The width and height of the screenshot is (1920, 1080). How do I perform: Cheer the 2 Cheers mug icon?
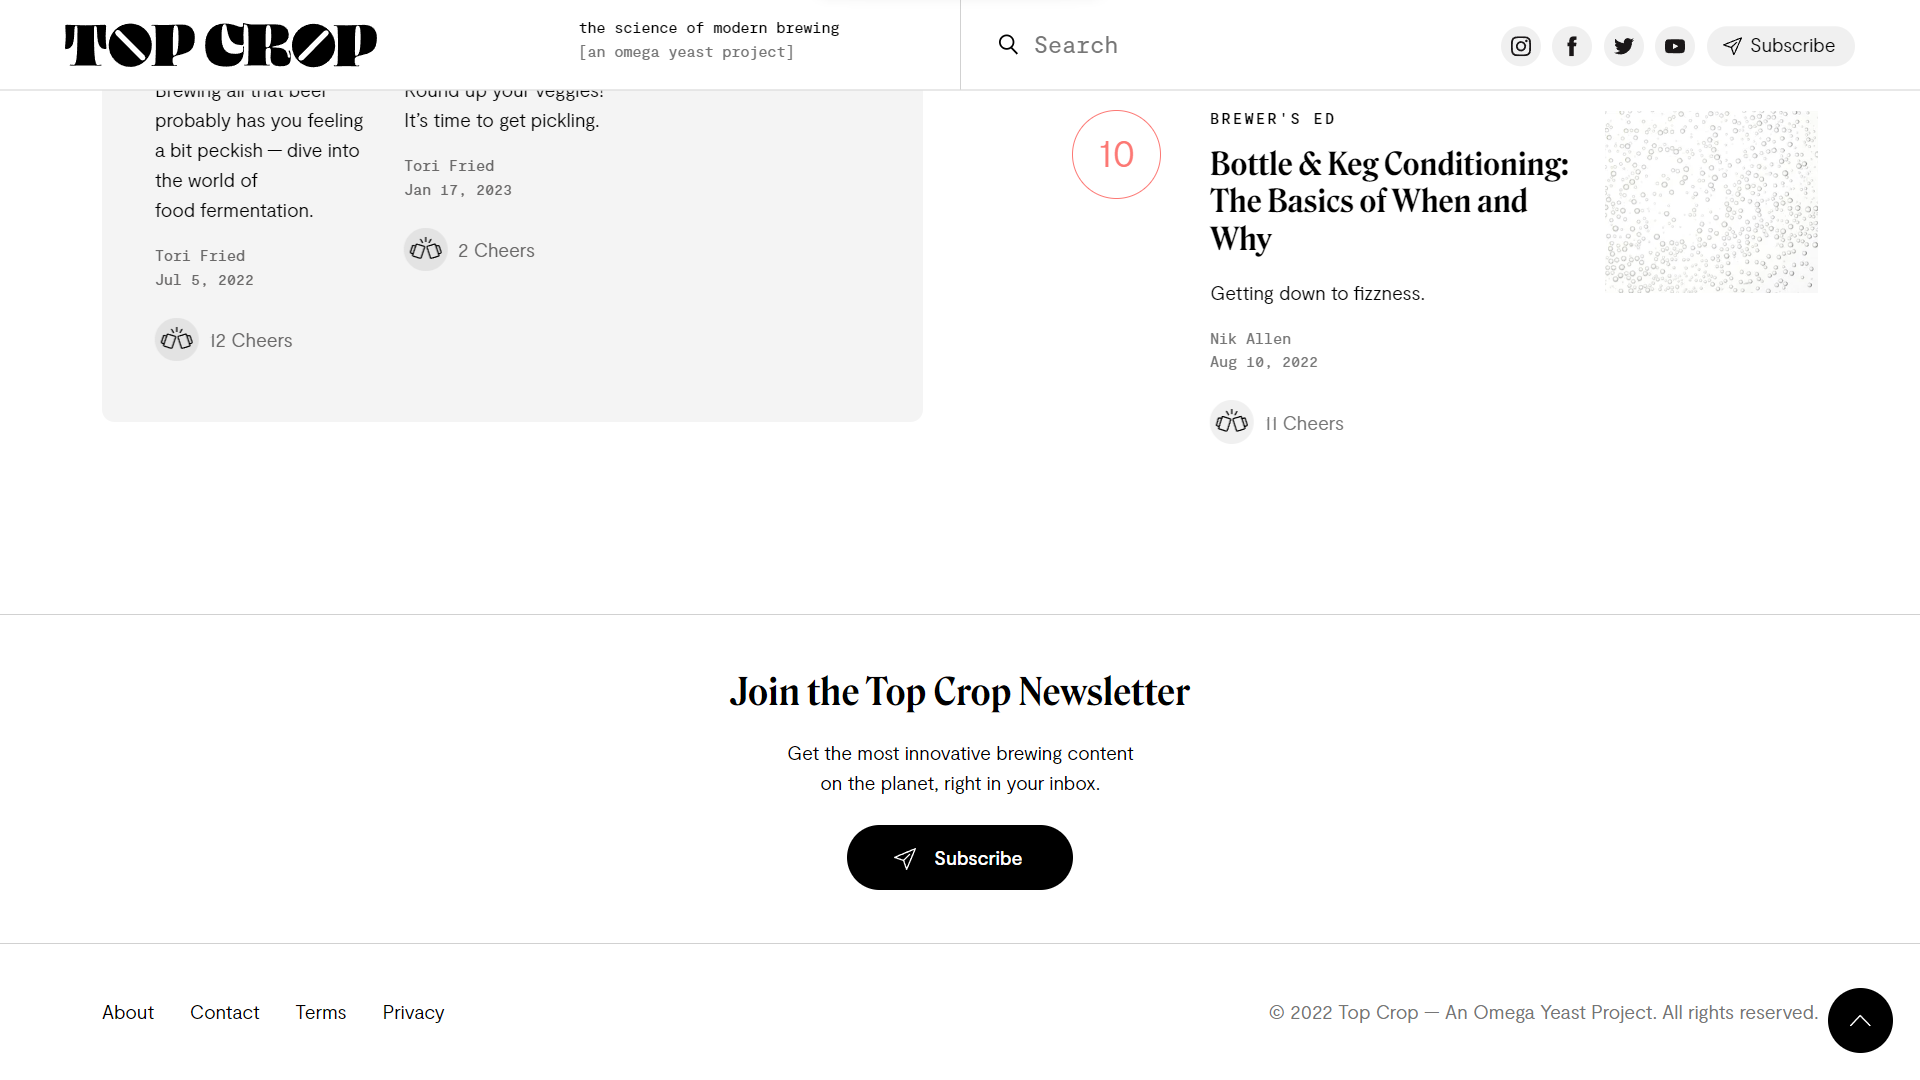tap(426, 250)
